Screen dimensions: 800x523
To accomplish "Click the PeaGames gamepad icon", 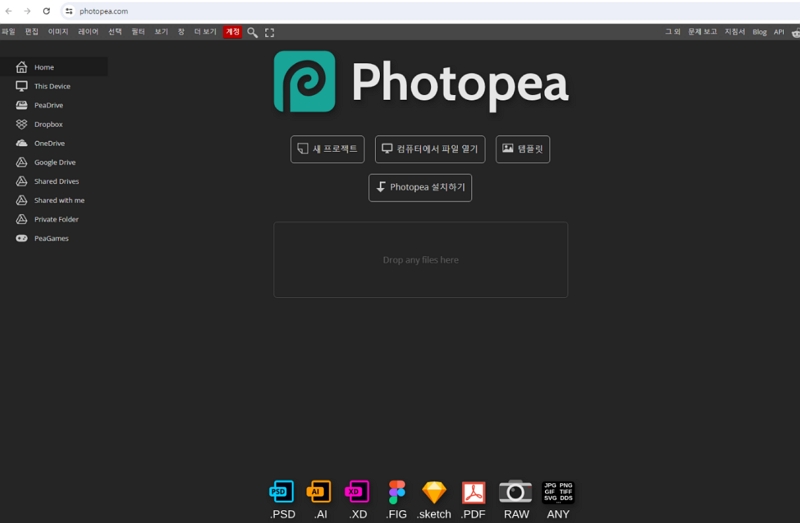I will (21, 238).
